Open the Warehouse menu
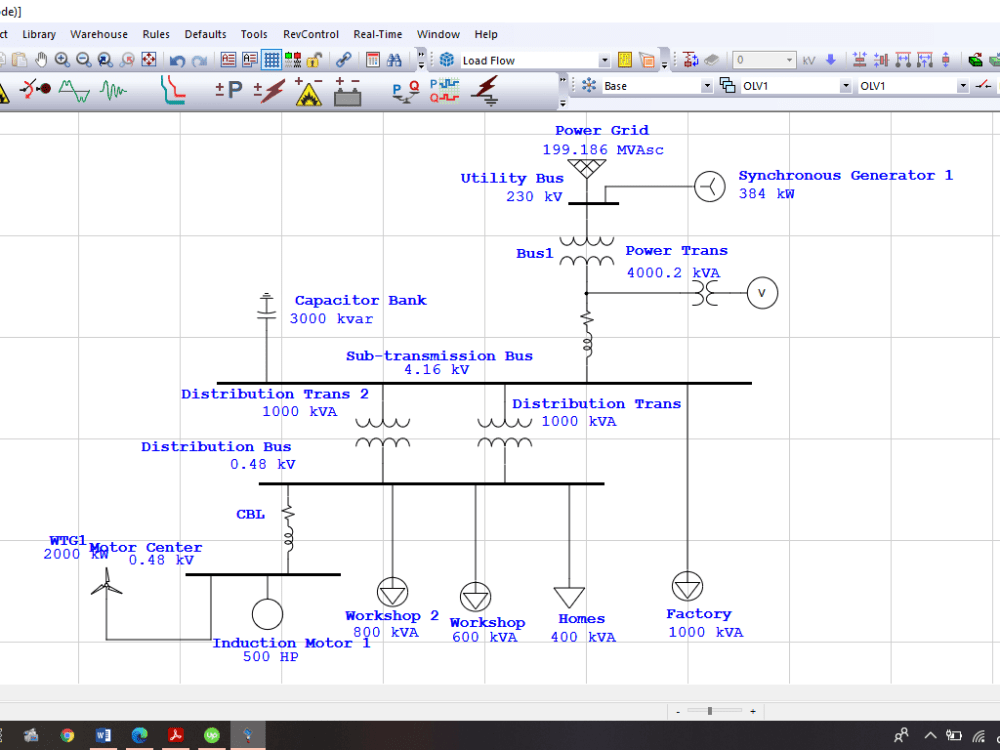The image size is (1000, 750). [x=99, y=34]
